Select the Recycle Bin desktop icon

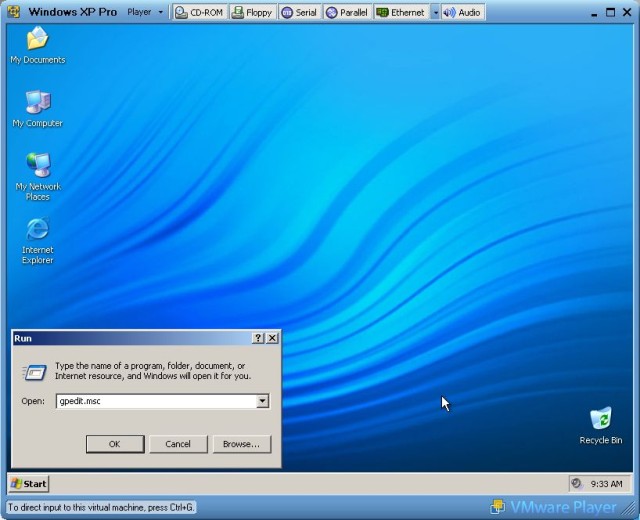pos(601,426)
